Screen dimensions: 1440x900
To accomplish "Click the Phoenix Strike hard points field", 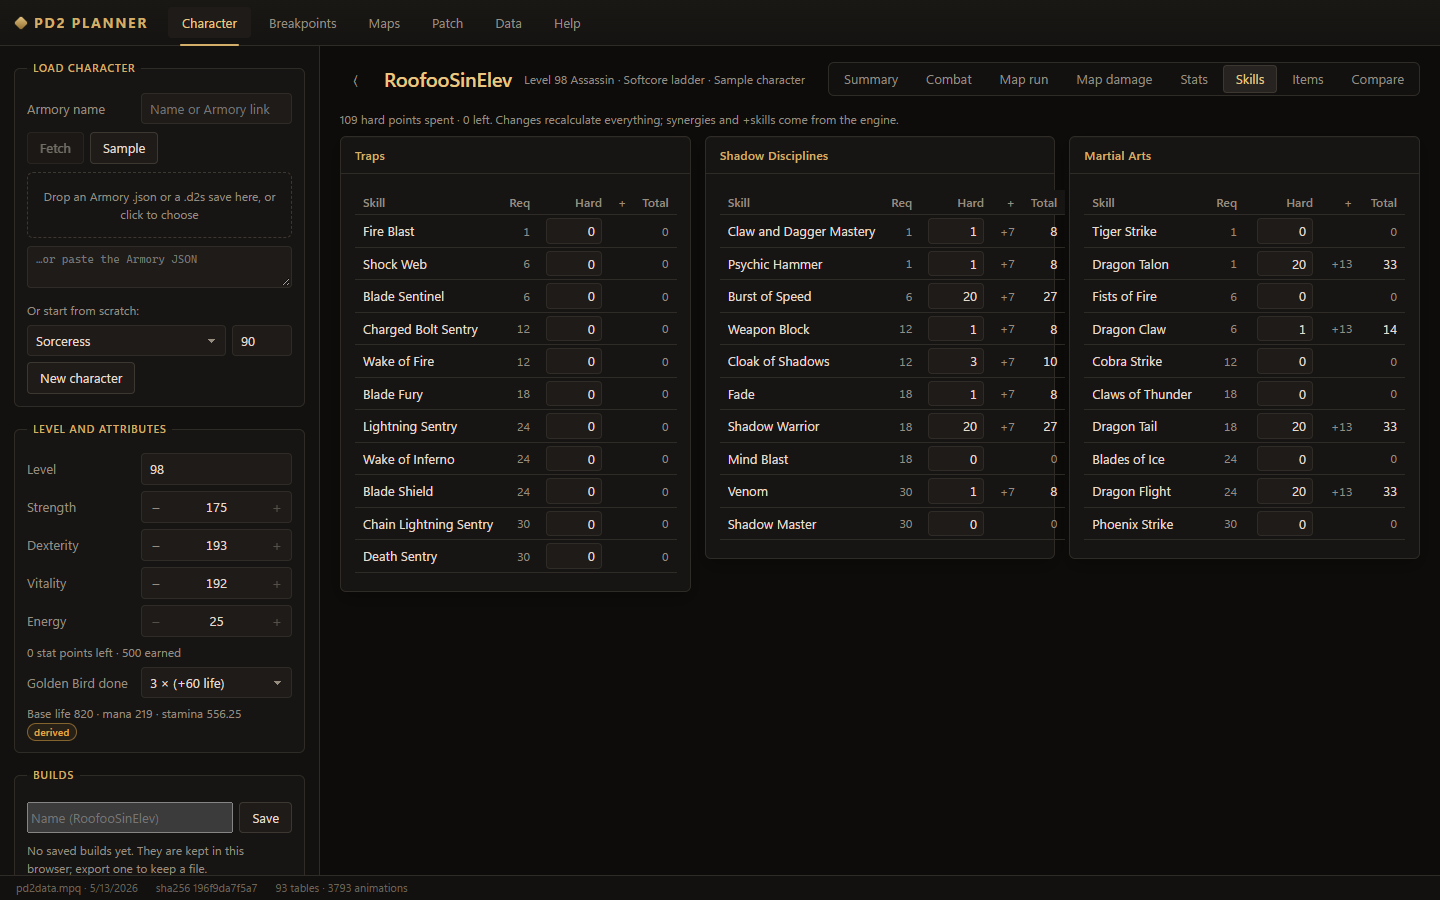I will 1285,524.
